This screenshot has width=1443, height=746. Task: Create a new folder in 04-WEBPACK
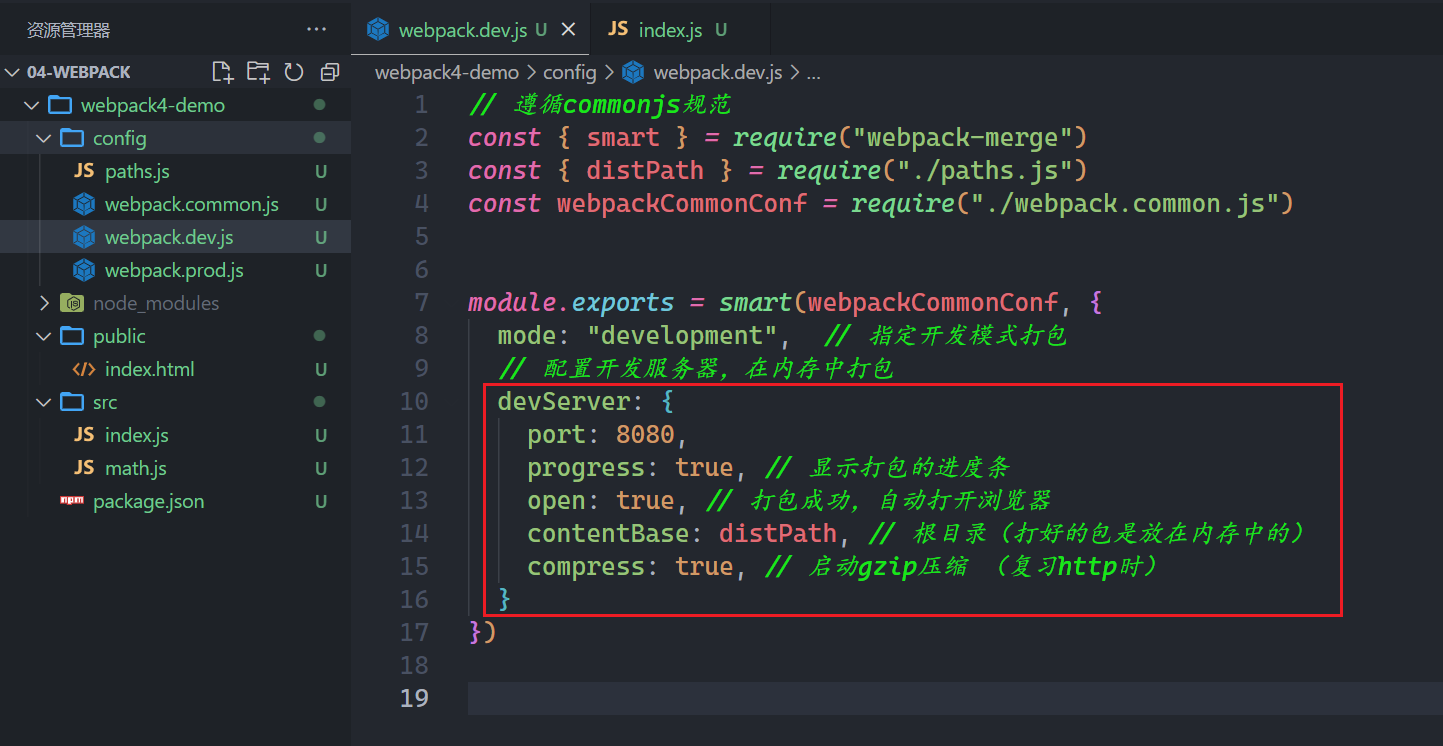(258, 72)
